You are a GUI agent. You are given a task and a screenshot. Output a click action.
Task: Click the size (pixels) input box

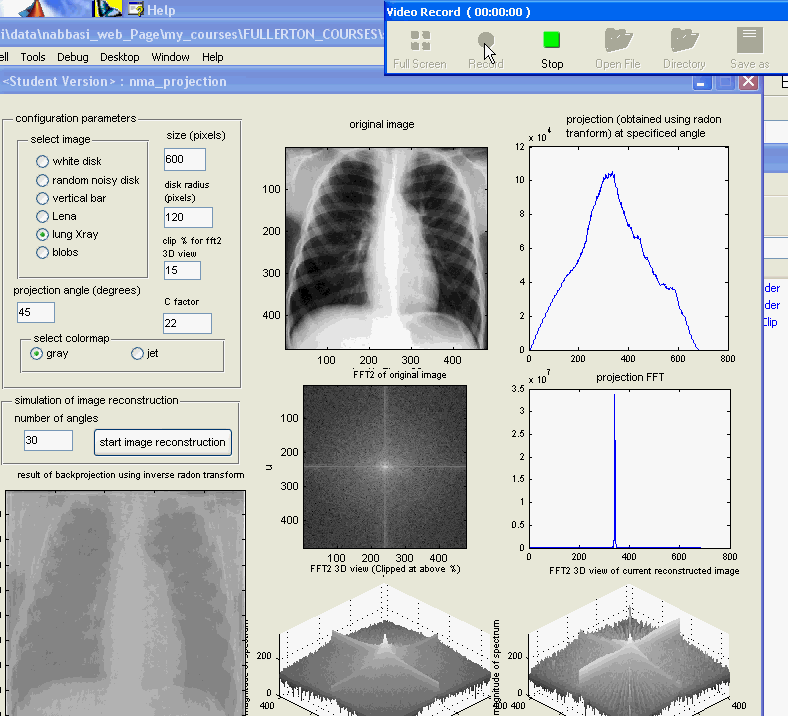[184, 159]
